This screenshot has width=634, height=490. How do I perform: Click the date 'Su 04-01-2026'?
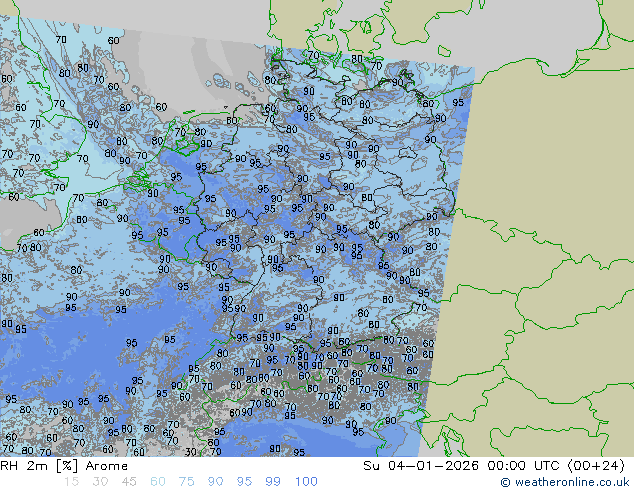pyautogui.click(x=421, y=466)
